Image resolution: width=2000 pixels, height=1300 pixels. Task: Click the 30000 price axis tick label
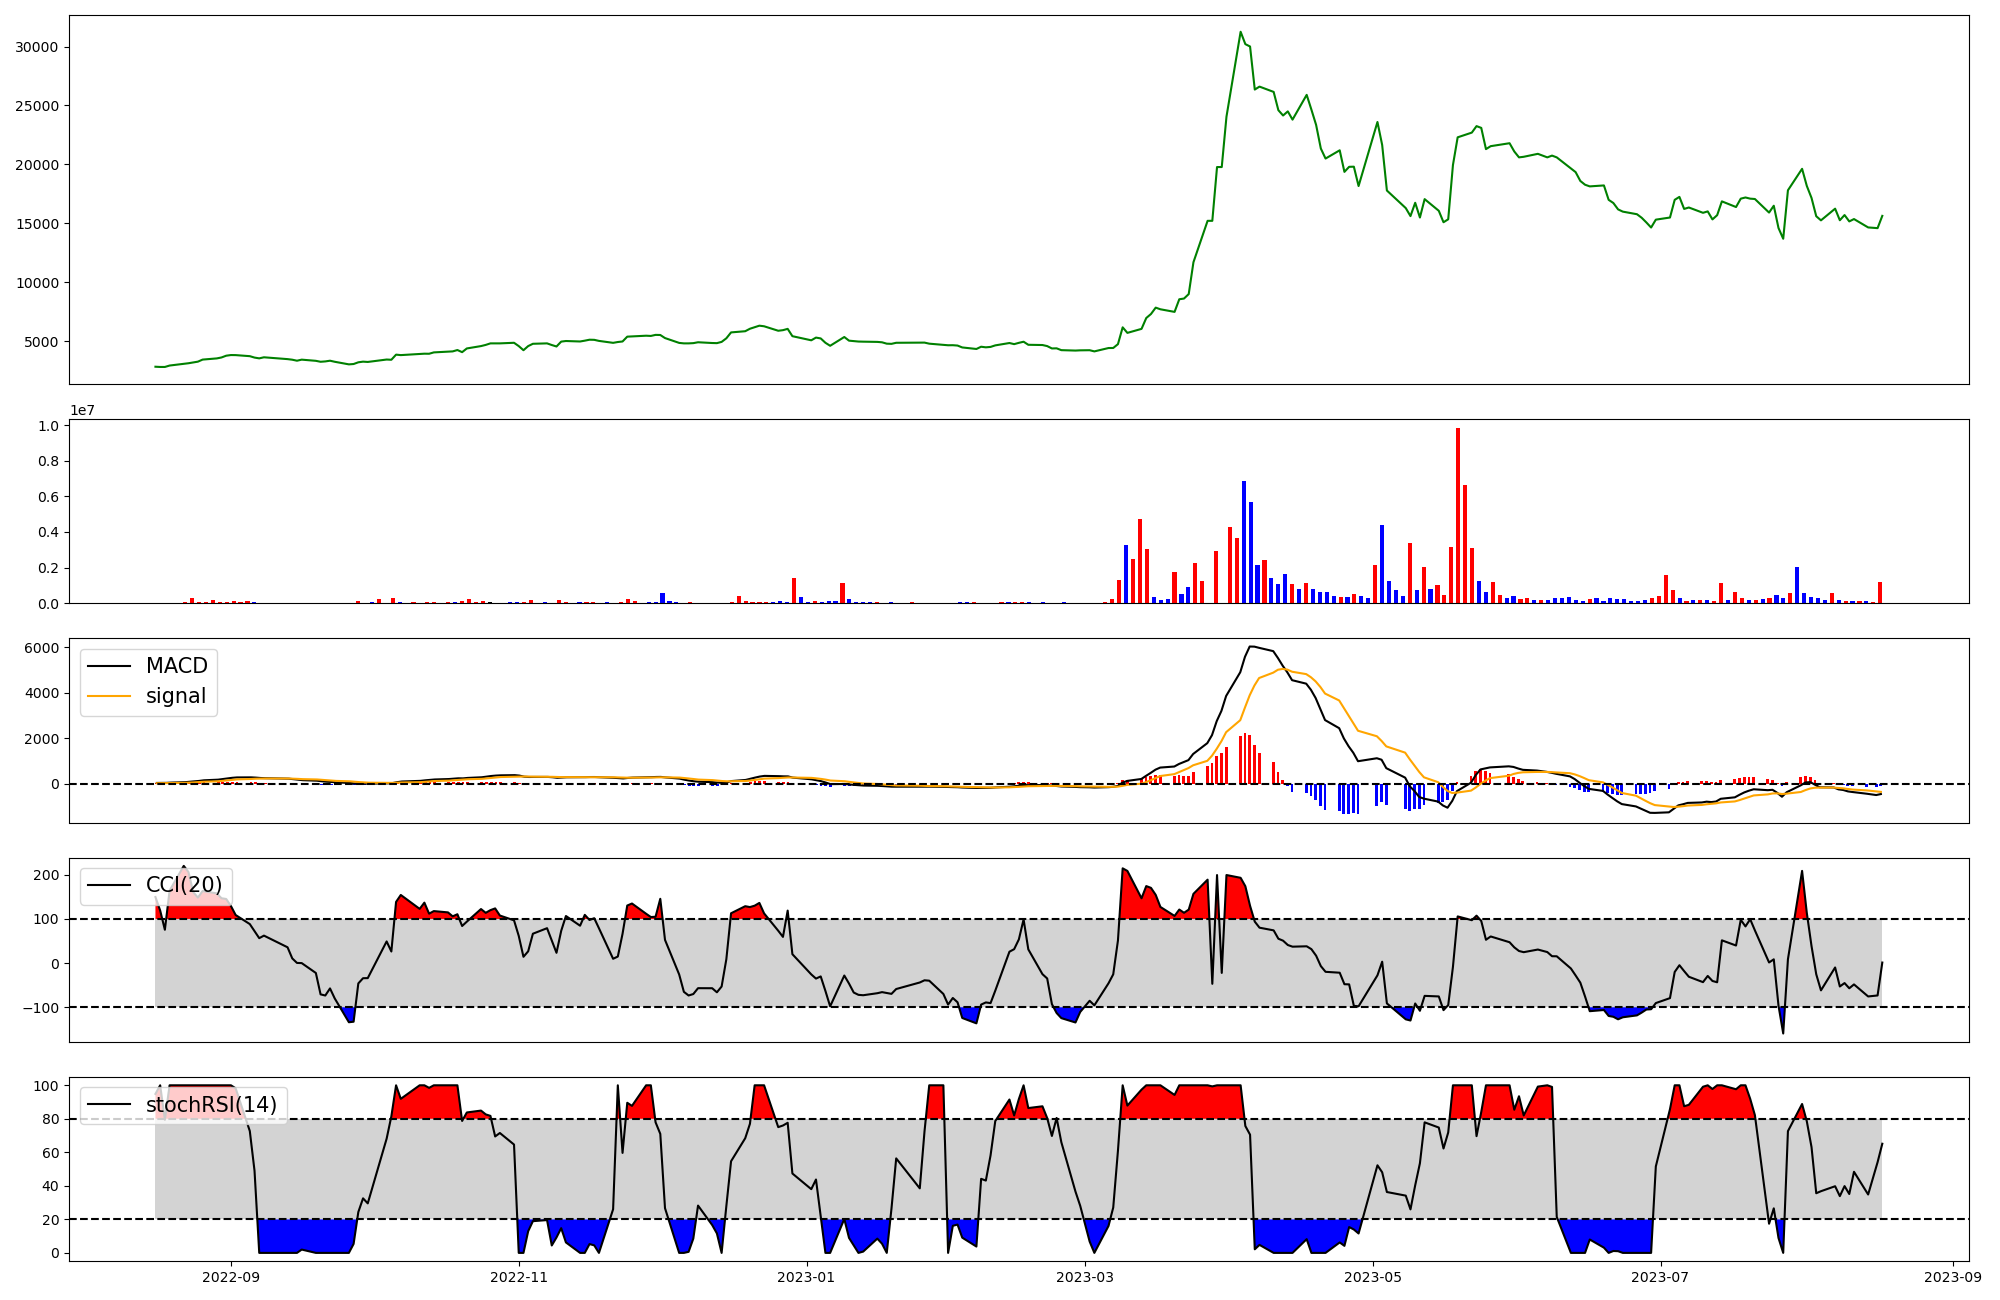[36, 47]
